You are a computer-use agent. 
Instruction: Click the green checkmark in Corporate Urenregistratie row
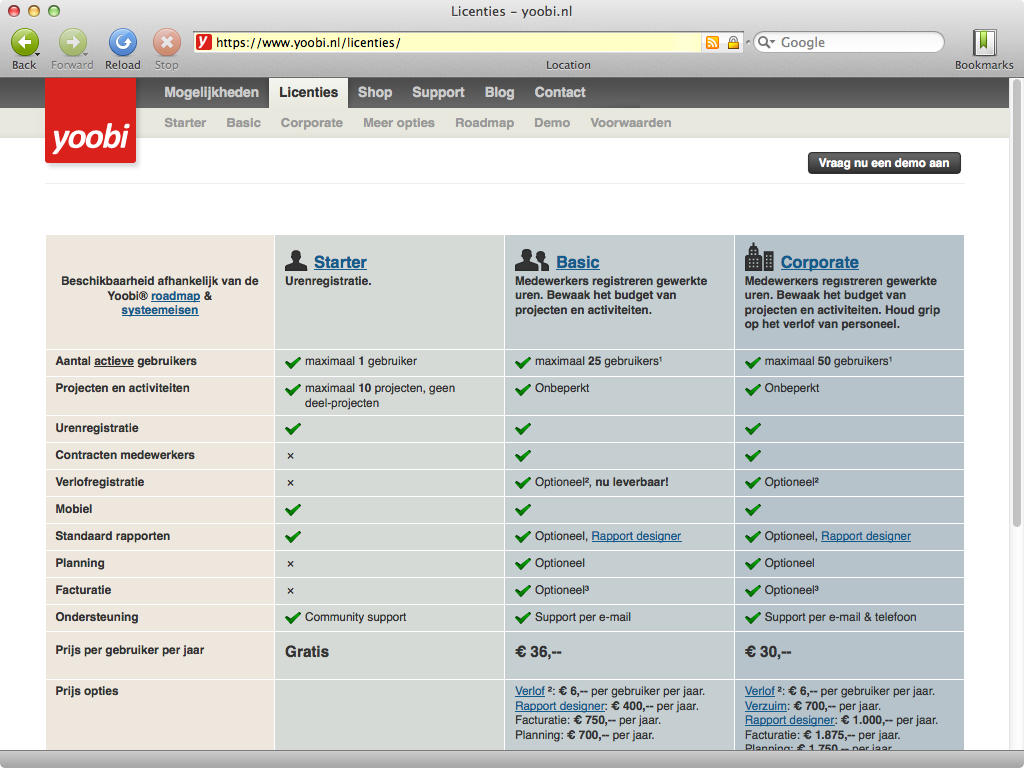coord(753,428)
